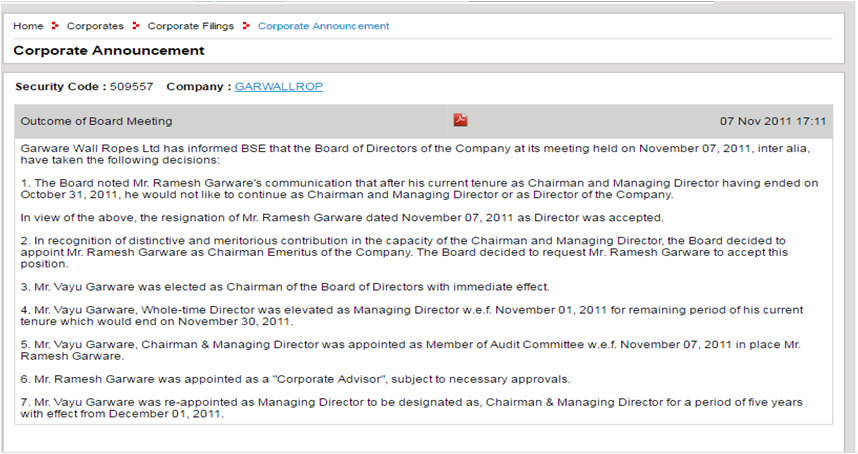Click the 07 Nov 2011 17:11 timestamp

772,121
